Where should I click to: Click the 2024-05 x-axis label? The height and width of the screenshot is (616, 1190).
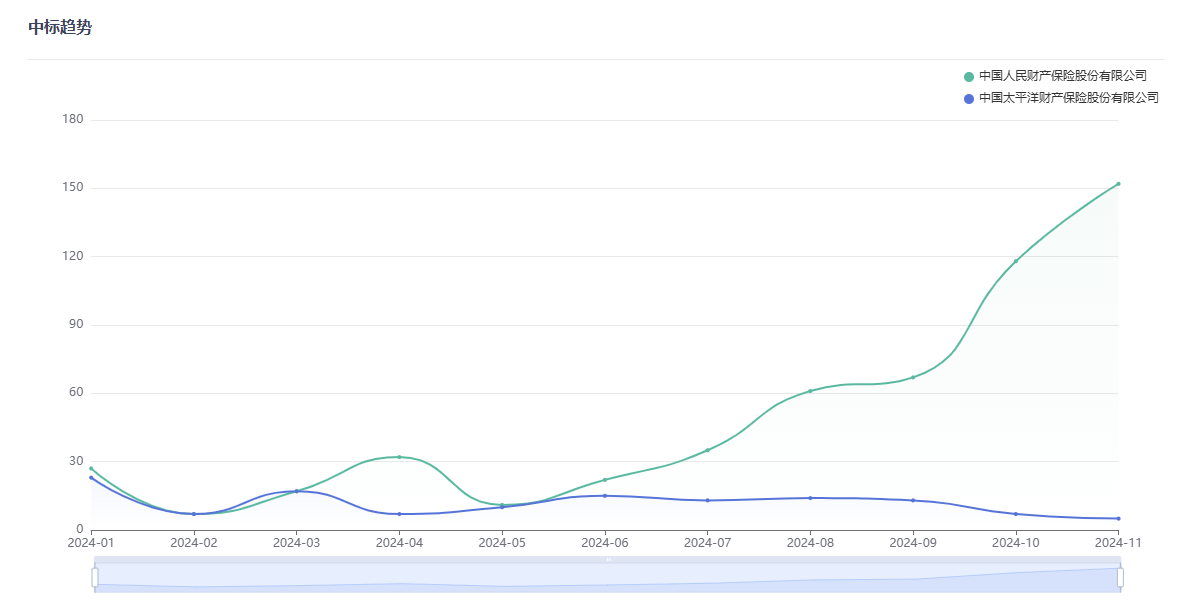pyautogui.click(x=502, y=543)
